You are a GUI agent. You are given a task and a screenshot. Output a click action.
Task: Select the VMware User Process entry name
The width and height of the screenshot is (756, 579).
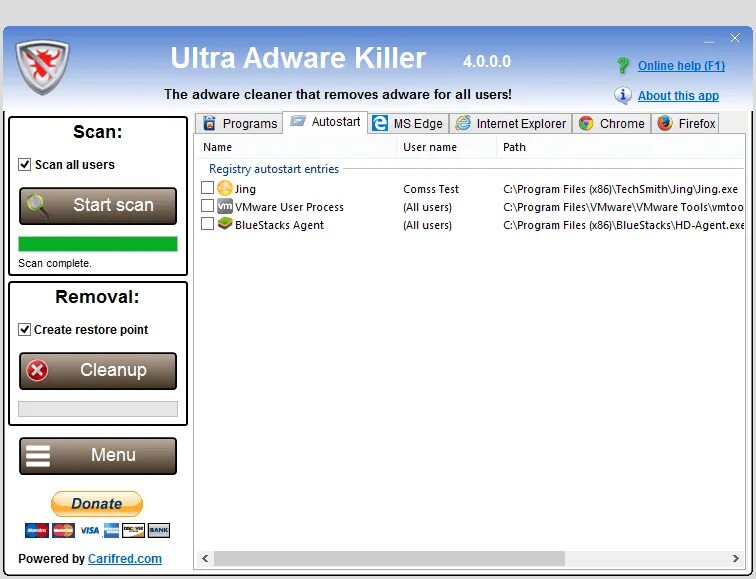pos(289,207)
